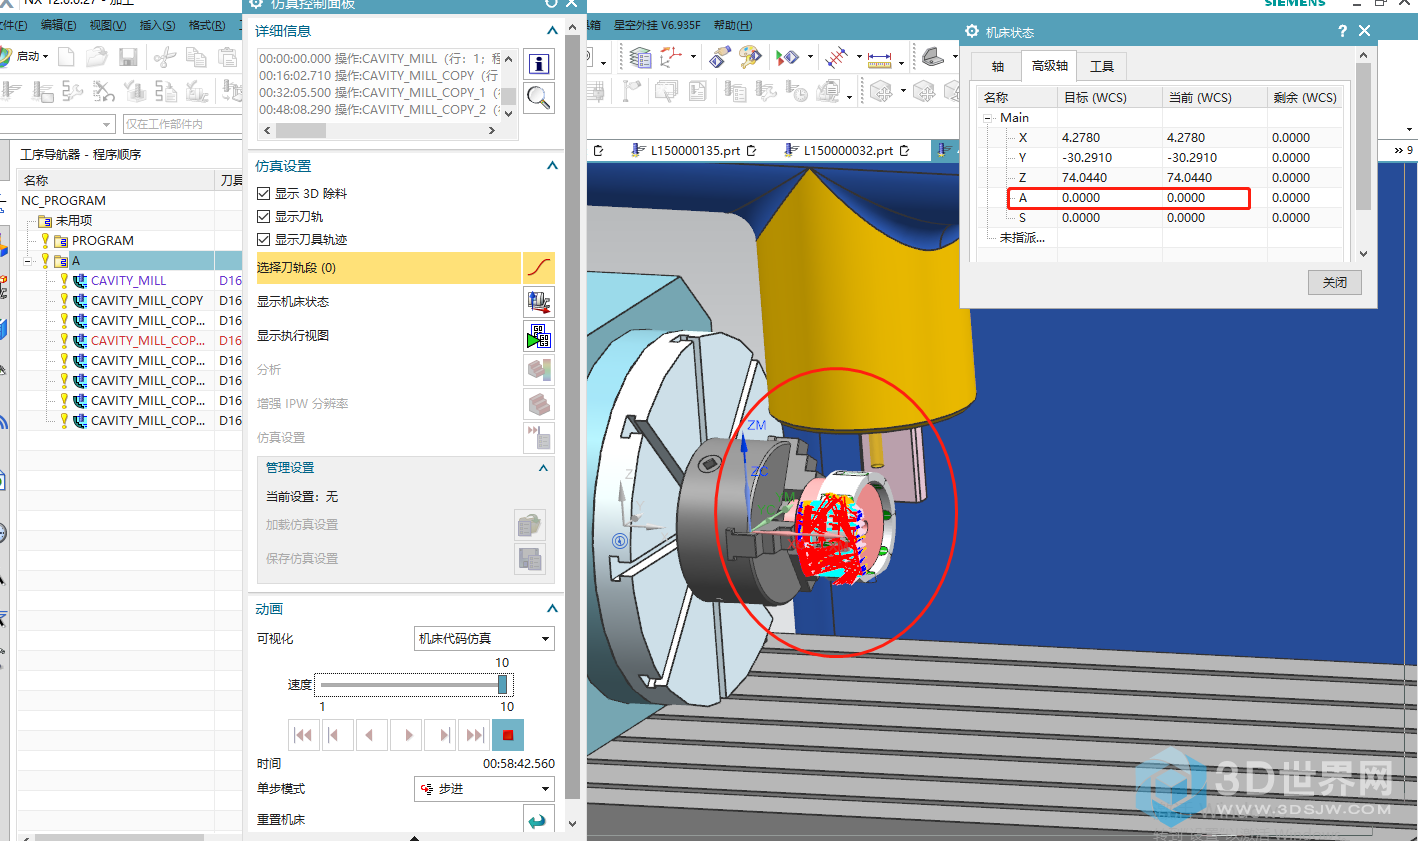Image resolution: width=1418 pixels, height=841 pixels.
Task: Toggle the 显示刀具轨迹 checkbox
Action: (264, 239)
